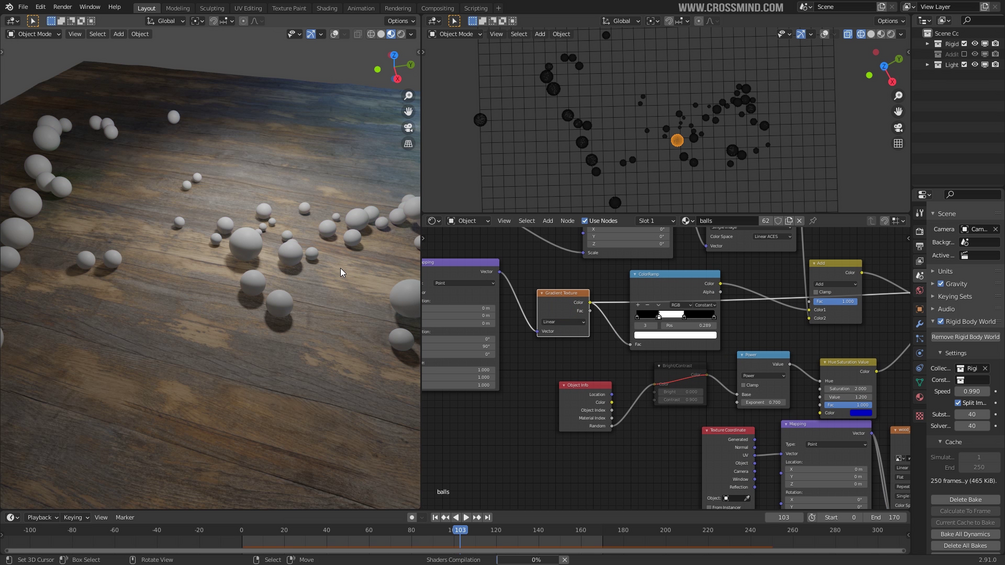Toggle Gravity checkbox
Viewport: 1005px width, 565px height.
941,284
